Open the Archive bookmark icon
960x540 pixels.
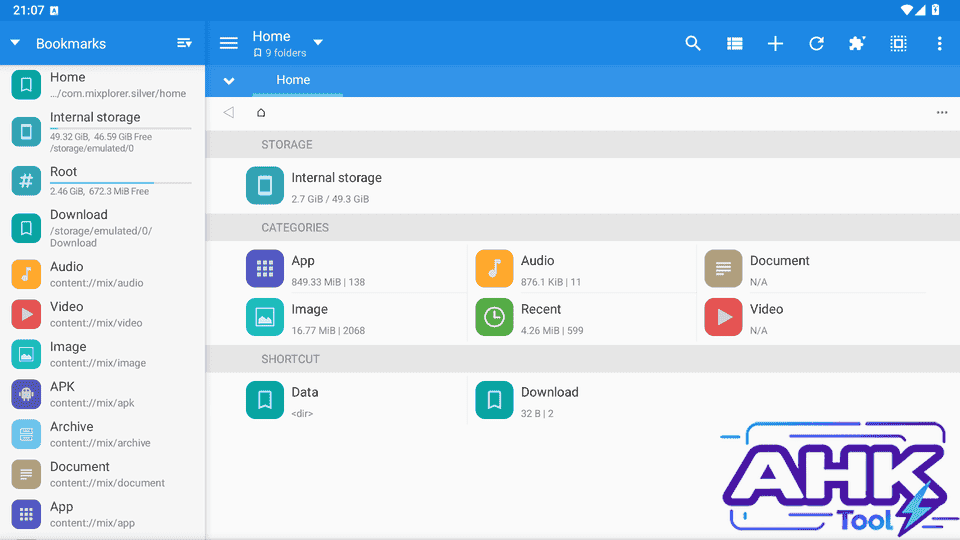coord(26,434)
